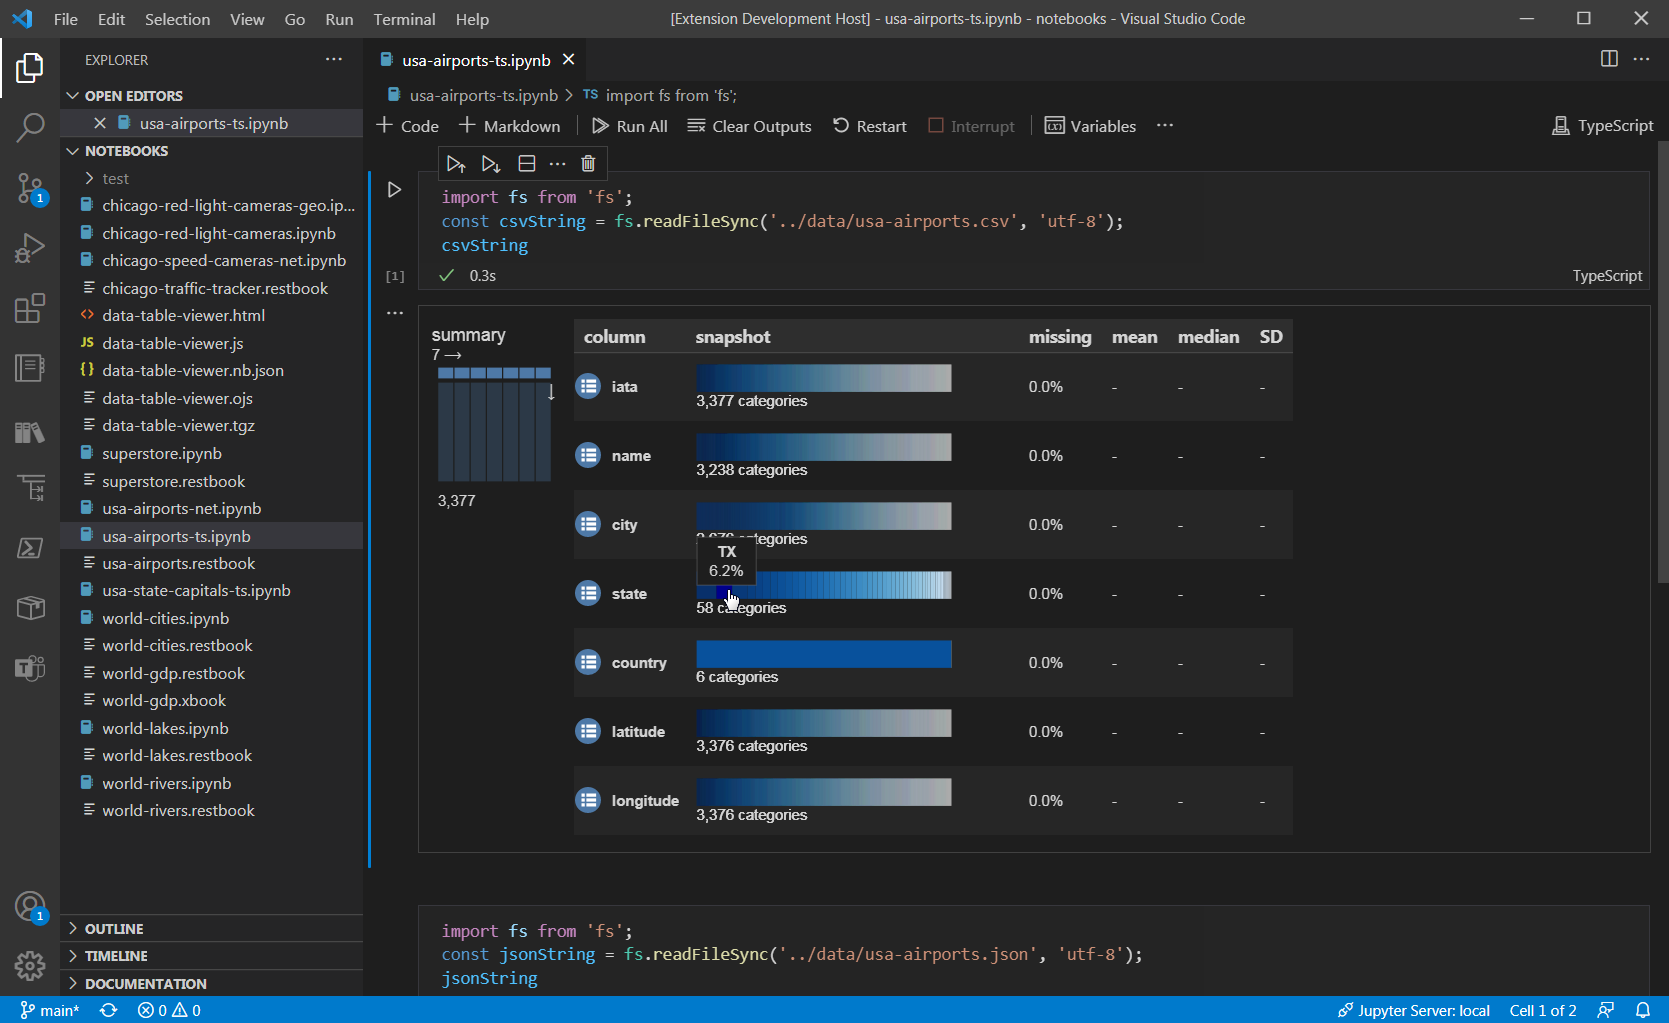Click the country snapshot color bar
The width and height of the screenshot is (1669, 1023).
click(824, 654)
